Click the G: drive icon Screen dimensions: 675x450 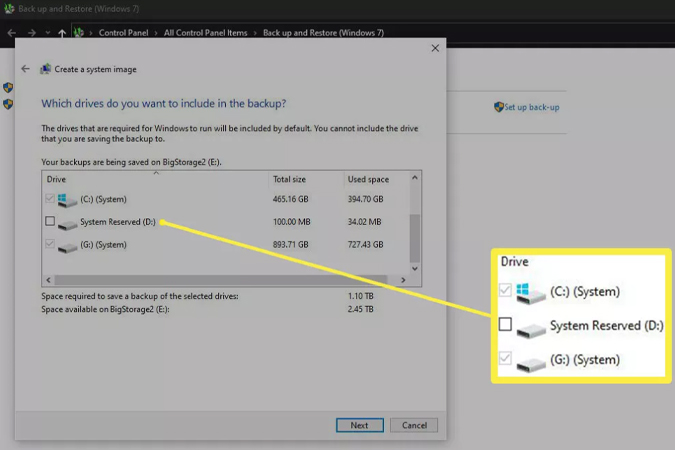click(x=67, y=245)
